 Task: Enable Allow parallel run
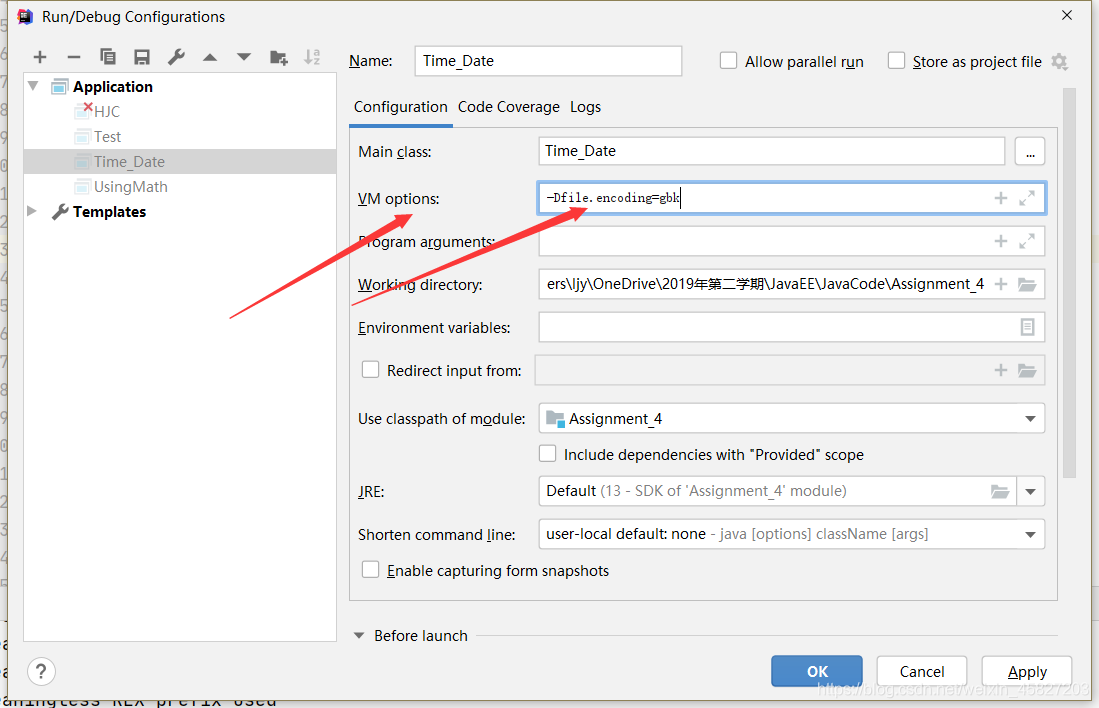(728, 60)
